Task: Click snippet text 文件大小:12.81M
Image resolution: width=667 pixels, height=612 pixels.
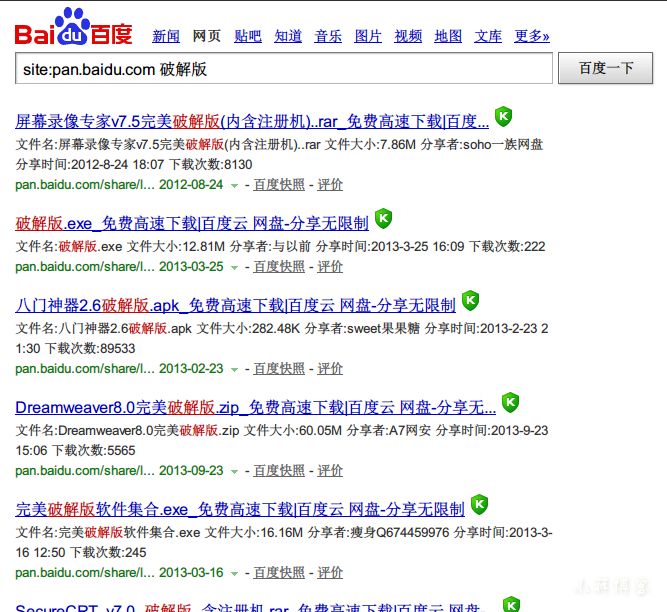Action: click(176, 247)
